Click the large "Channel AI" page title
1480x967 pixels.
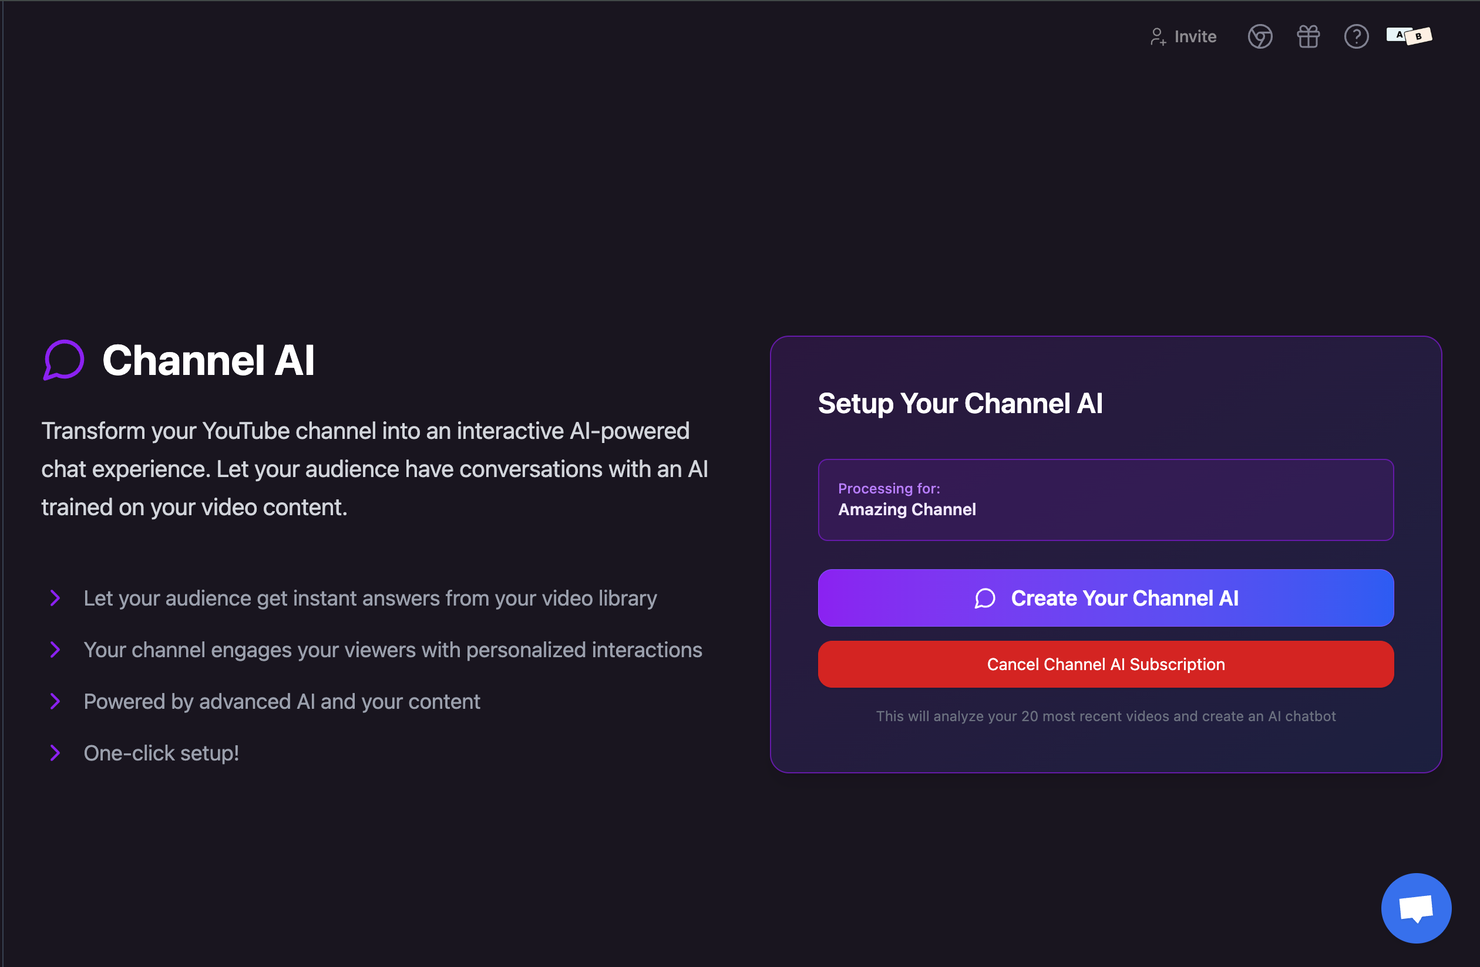(208, 361)
